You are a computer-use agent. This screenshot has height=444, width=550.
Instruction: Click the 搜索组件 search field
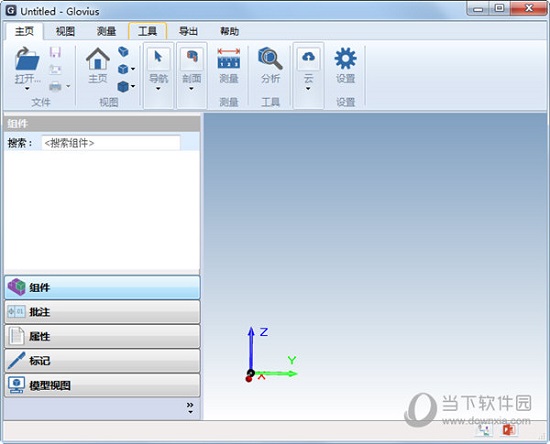coord(111,143)
